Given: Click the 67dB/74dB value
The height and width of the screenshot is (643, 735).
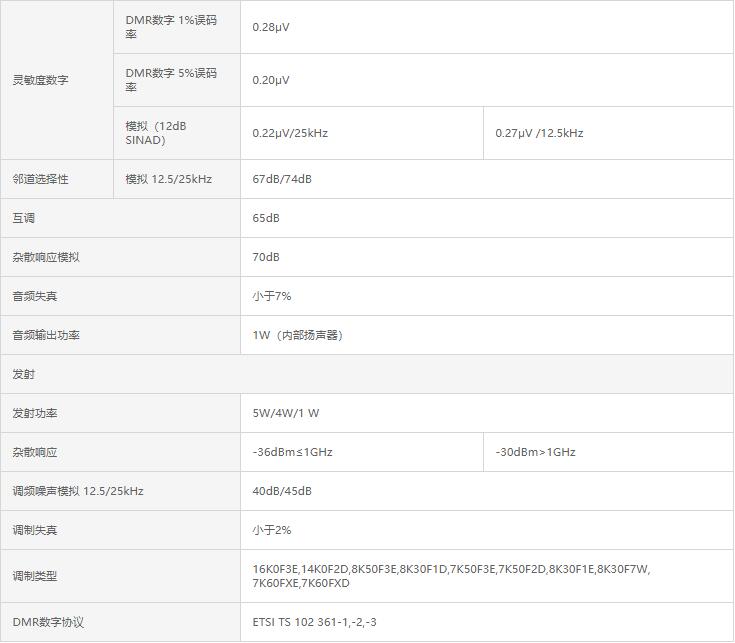Looking at the screenshot, I should [x=282, y=179].
